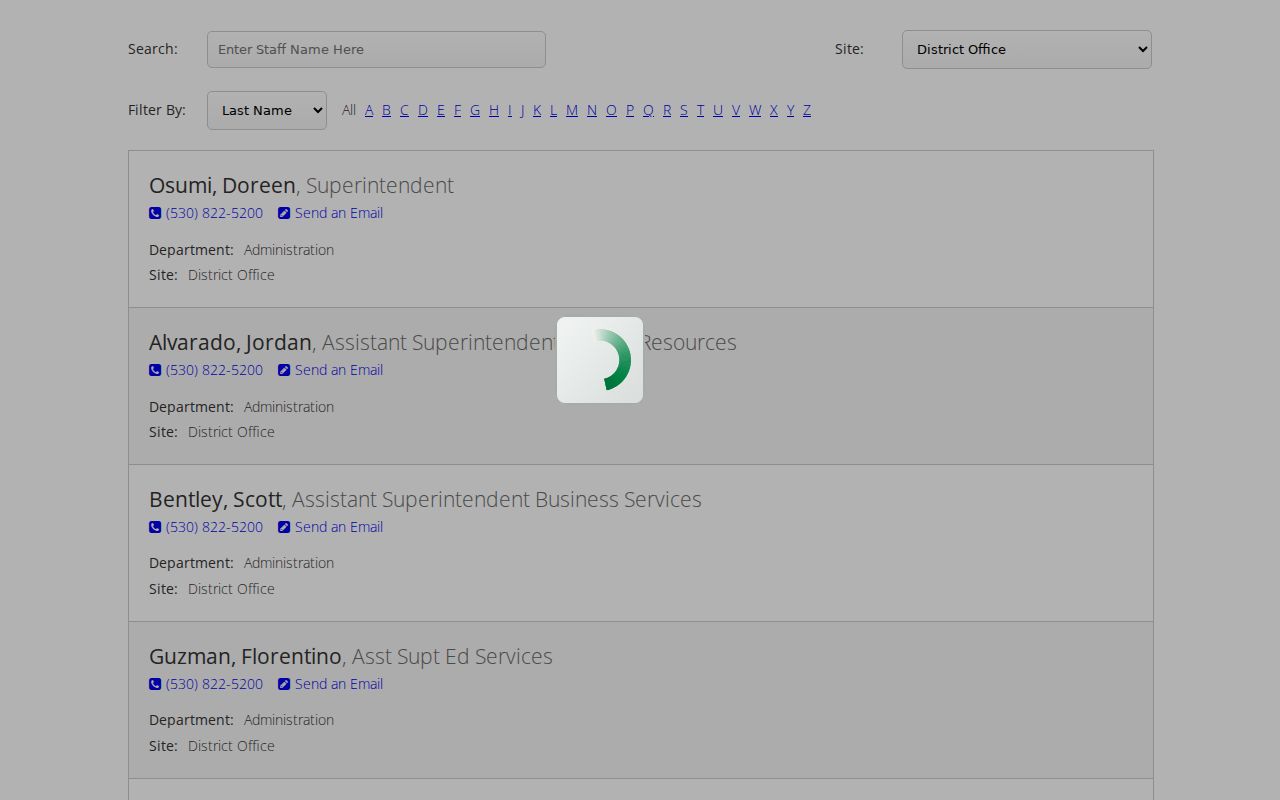Filter staff by letter Y
Screen dimensions: 1280x800
[790, 110]
